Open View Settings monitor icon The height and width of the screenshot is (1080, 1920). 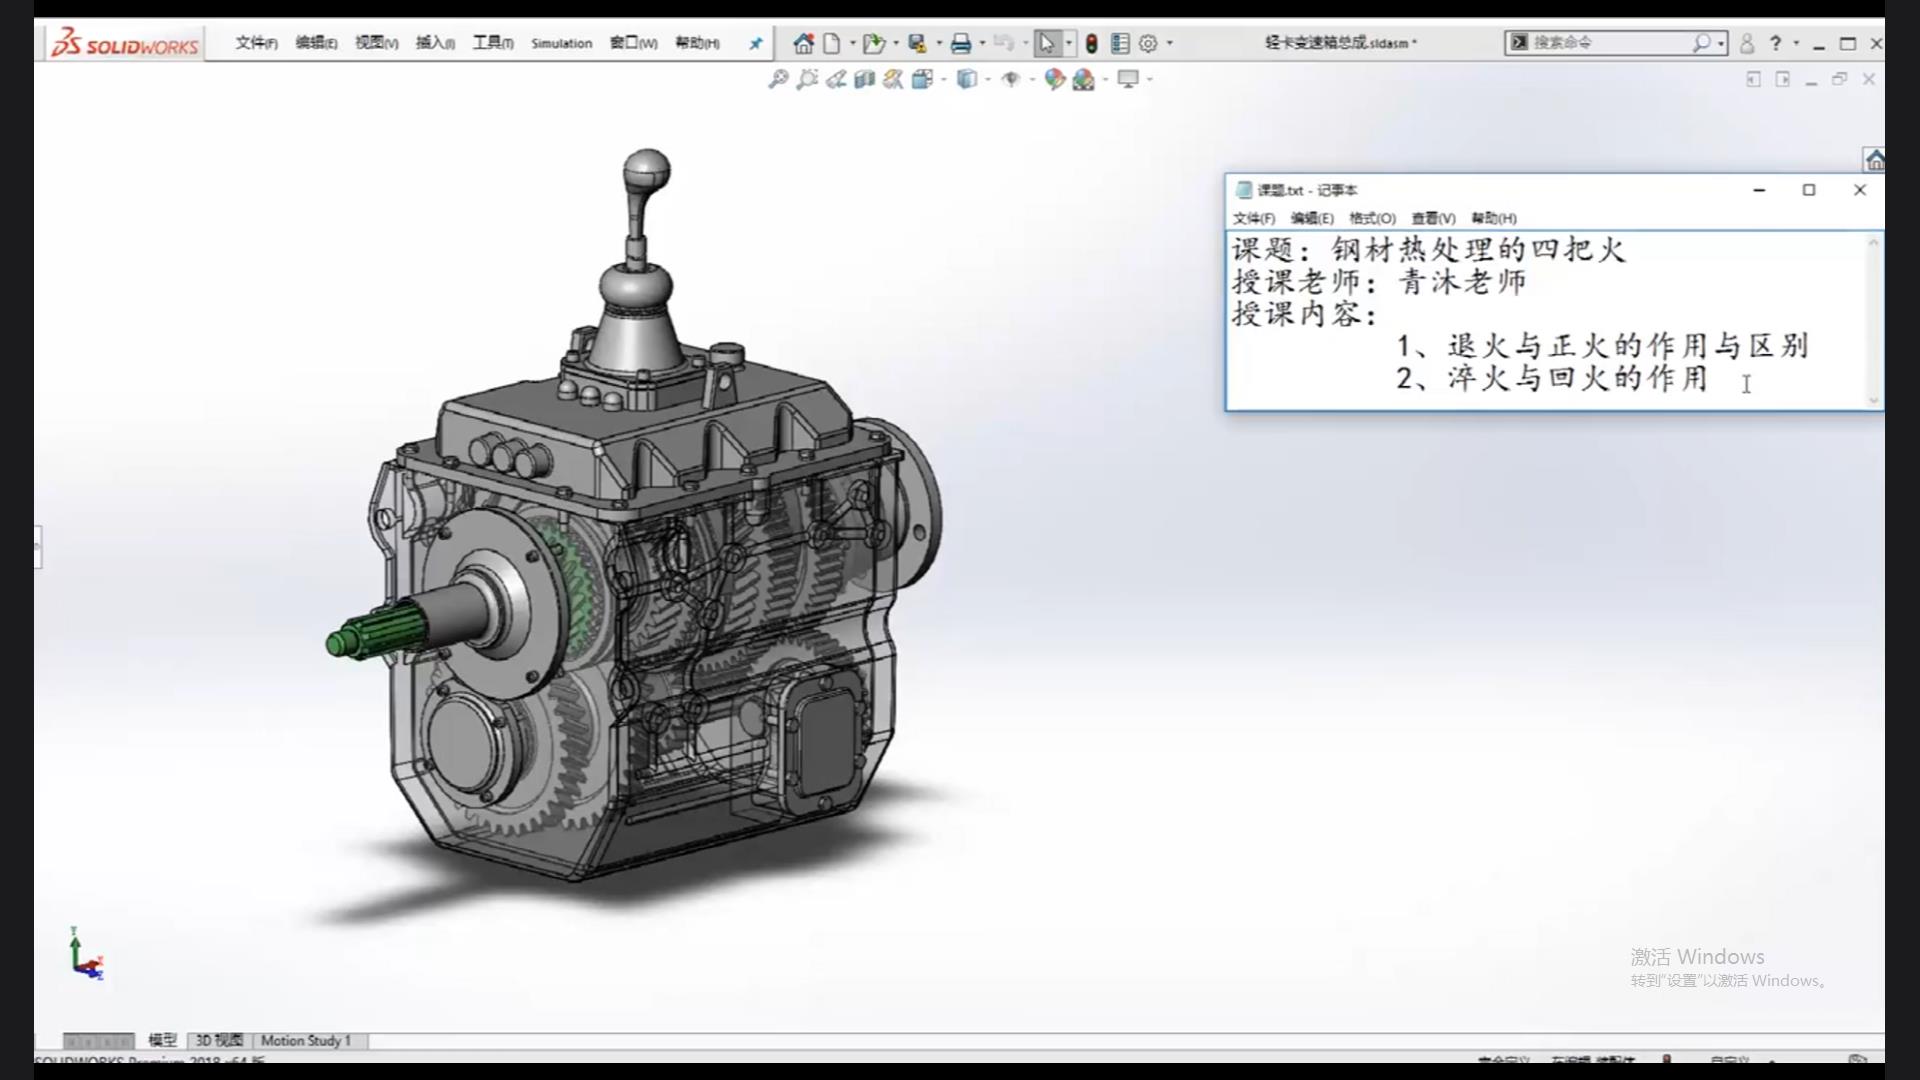click(x=1128, y=79)
